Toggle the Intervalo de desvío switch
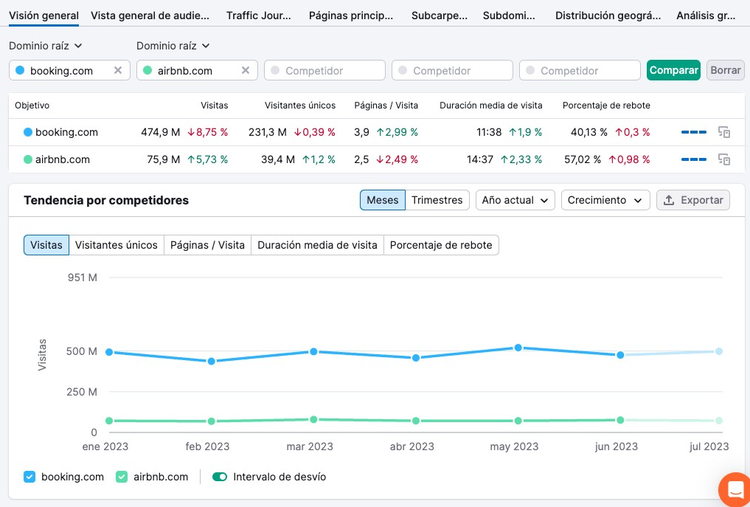 click(220, 477)
